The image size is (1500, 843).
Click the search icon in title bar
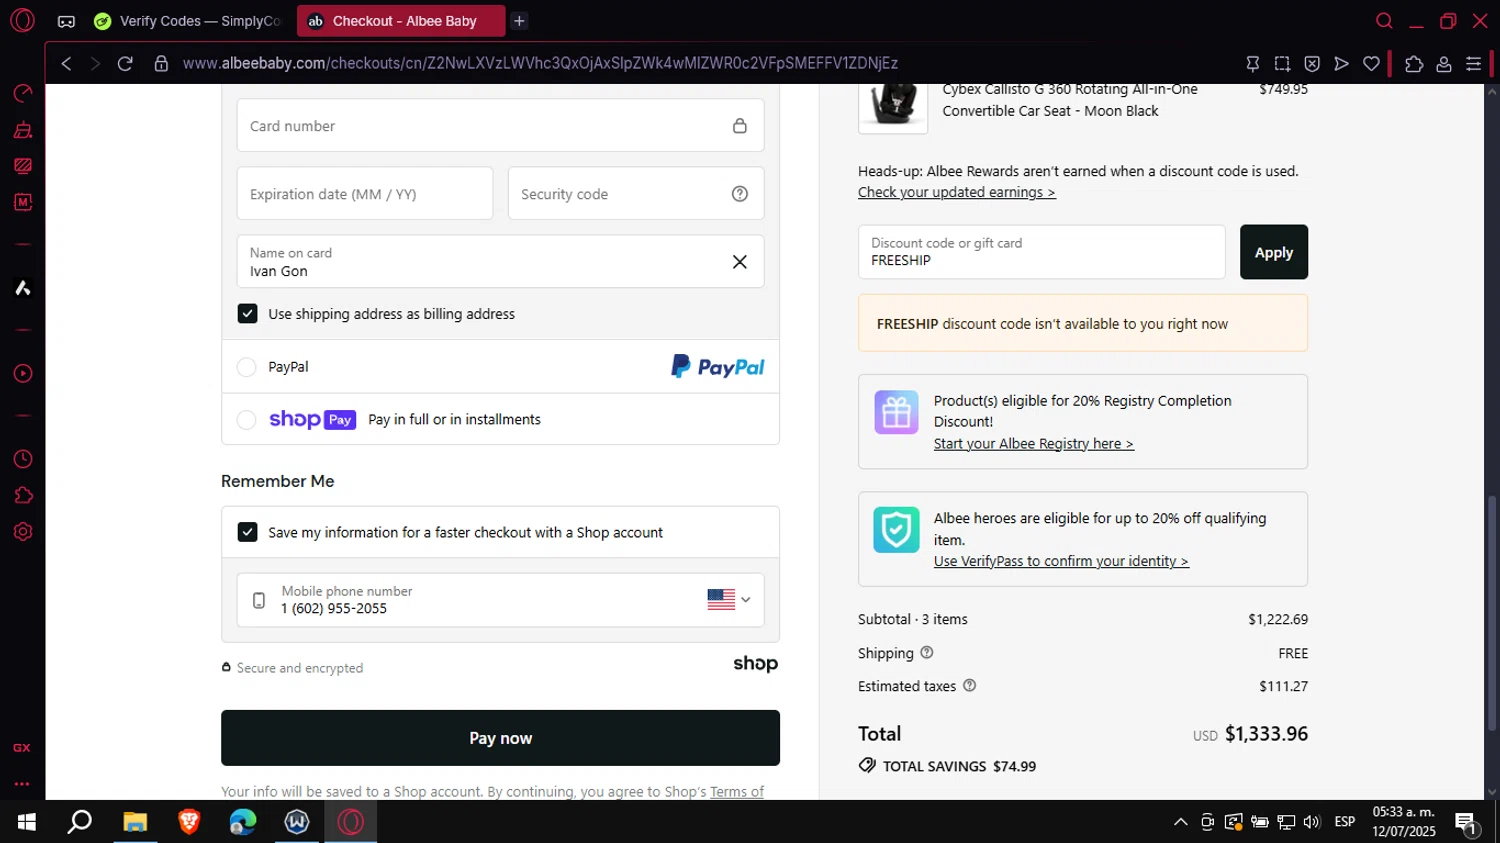tap(1384, 21)
